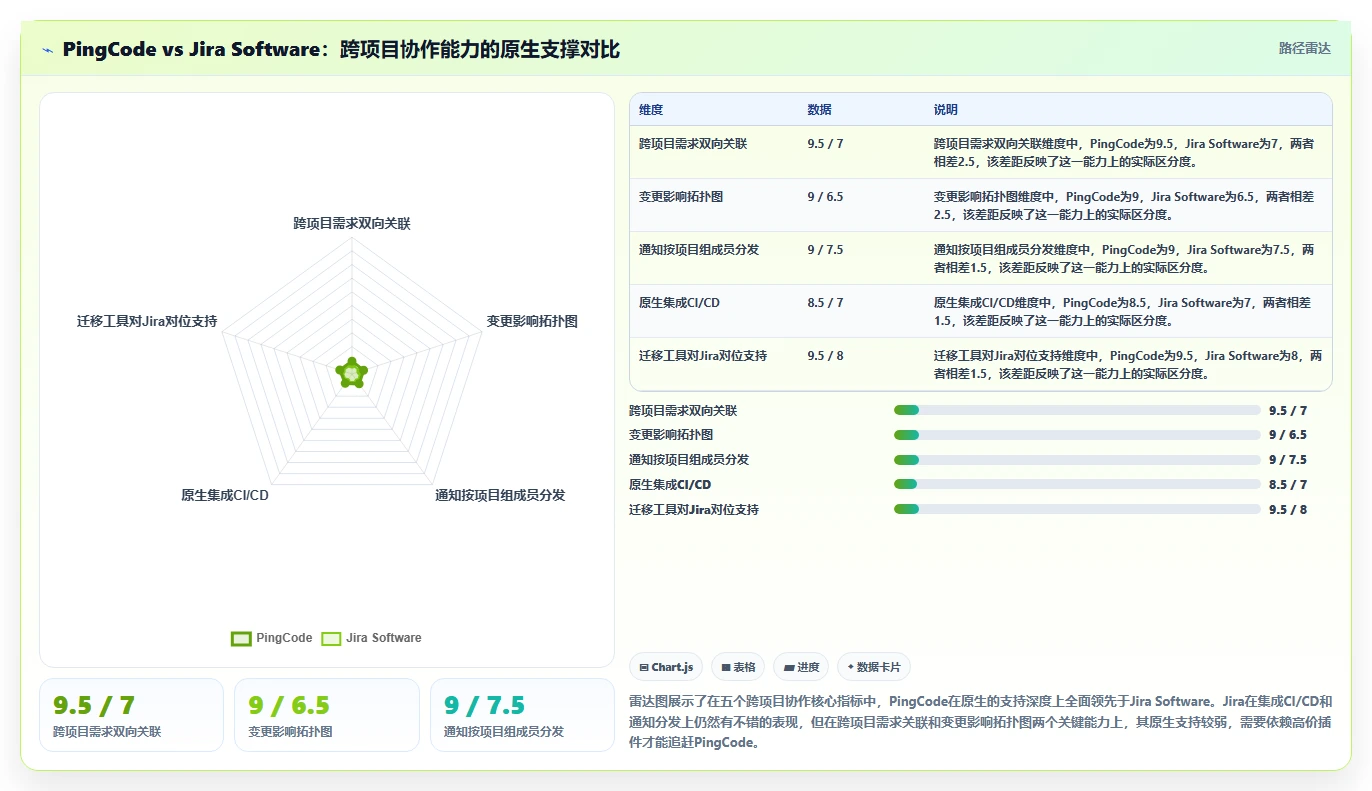Open the Chart.js chip
The width and height of the screenshot is (1372, 791).
click(x=667, y=667)
